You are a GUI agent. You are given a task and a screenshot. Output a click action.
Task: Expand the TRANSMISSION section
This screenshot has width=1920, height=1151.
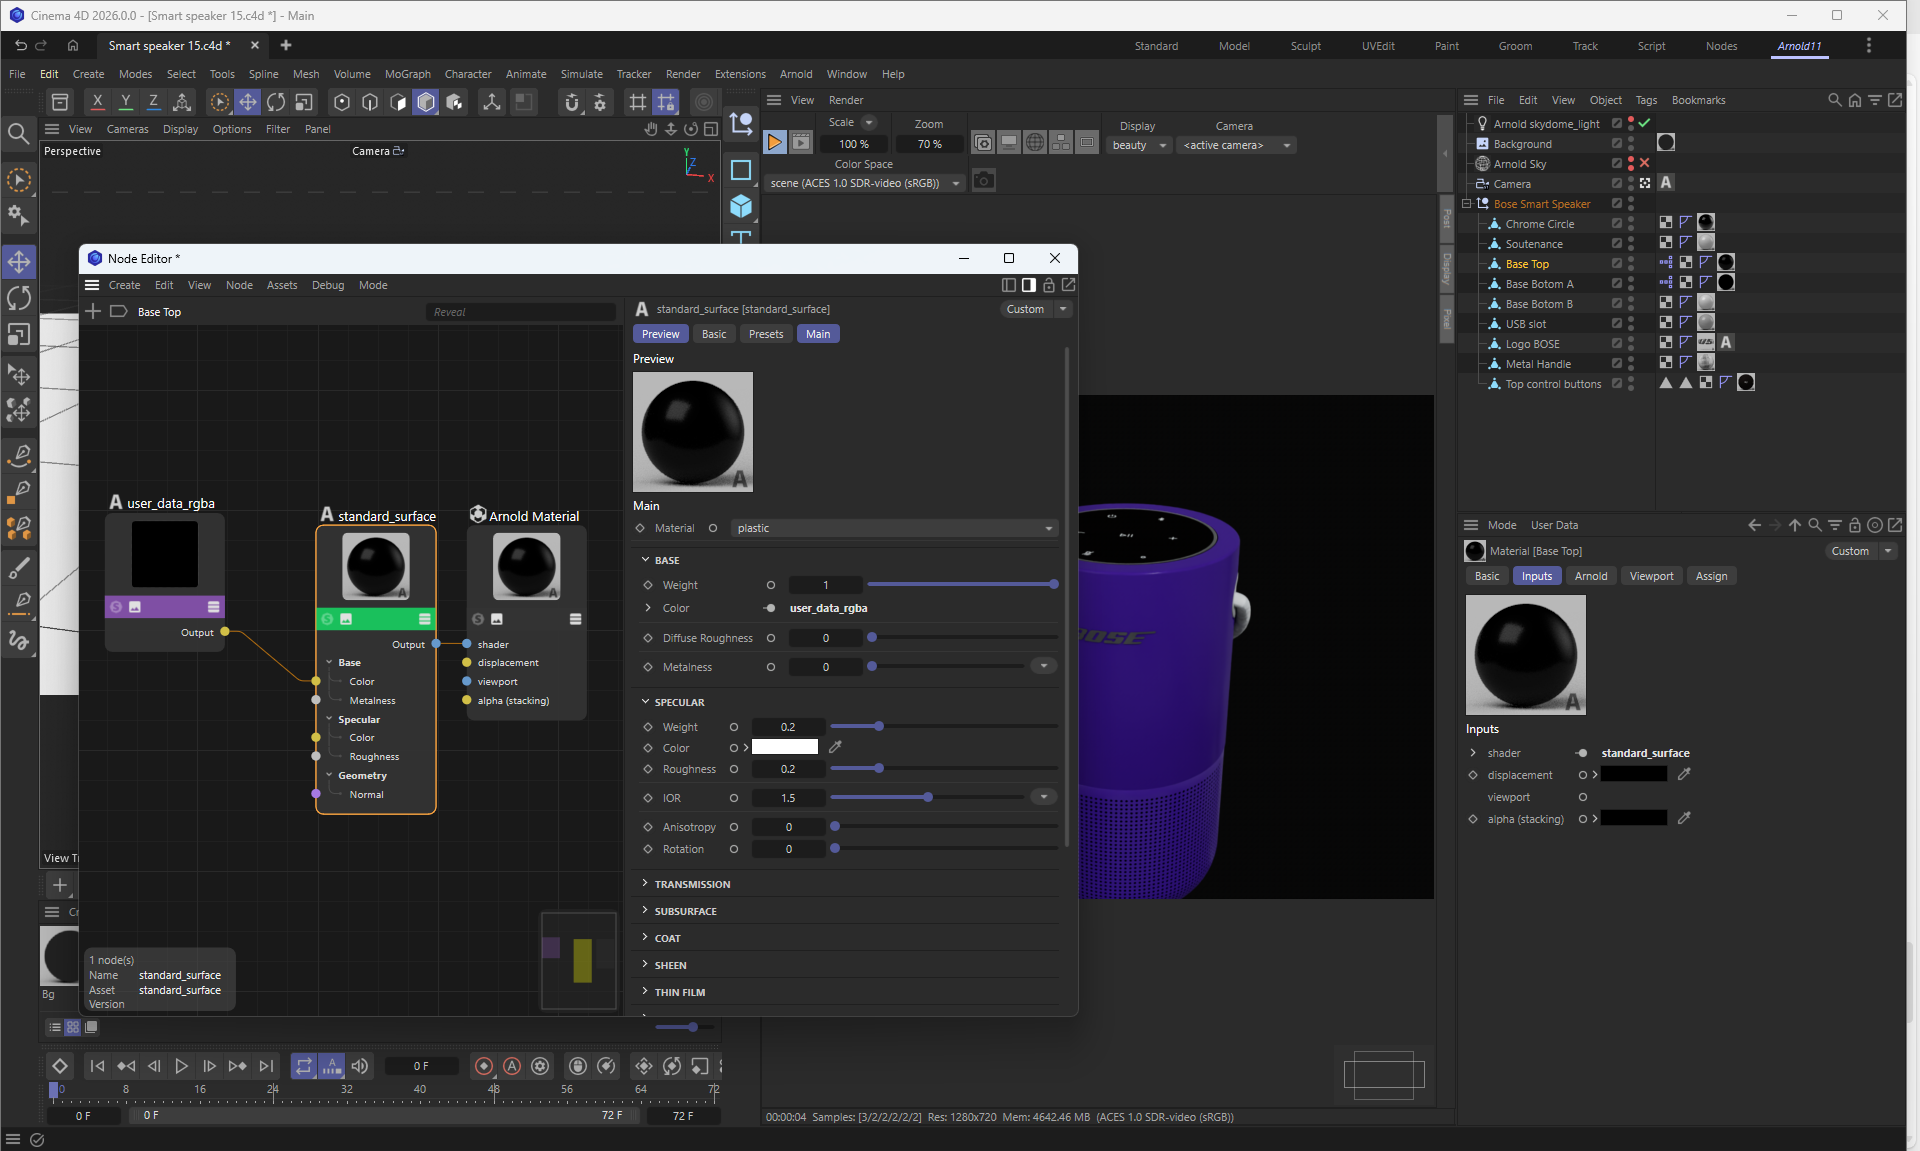pos(692,884)
